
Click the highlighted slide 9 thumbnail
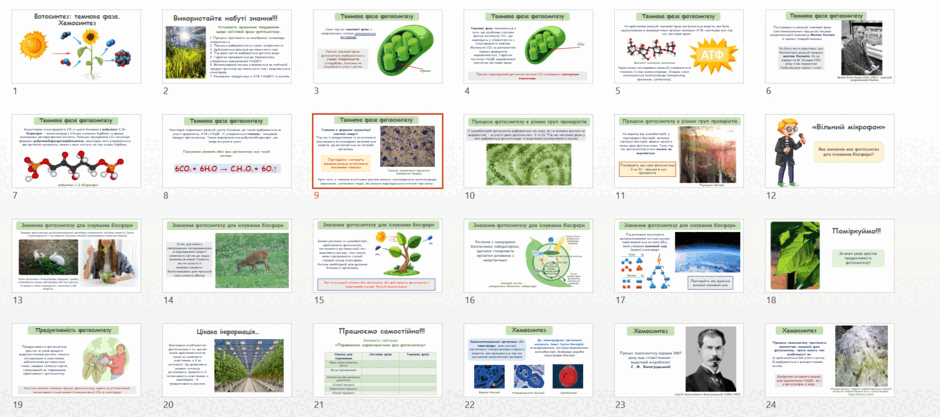378,151
